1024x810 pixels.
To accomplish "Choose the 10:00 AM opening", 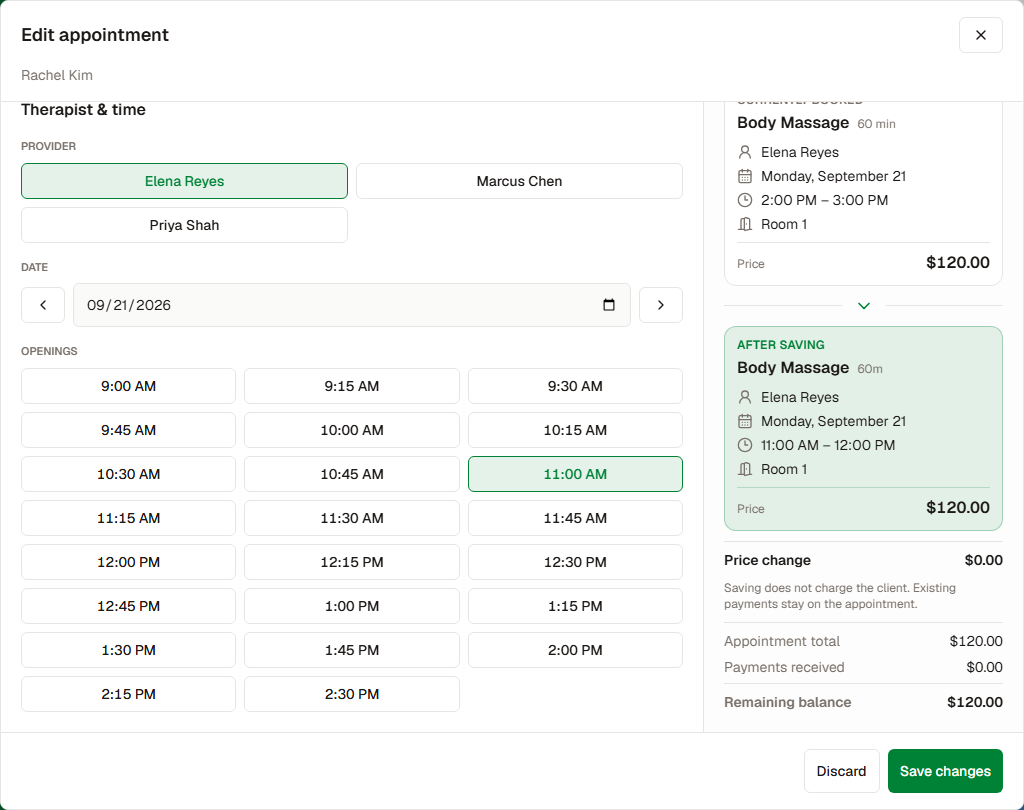I will [352, 430].
